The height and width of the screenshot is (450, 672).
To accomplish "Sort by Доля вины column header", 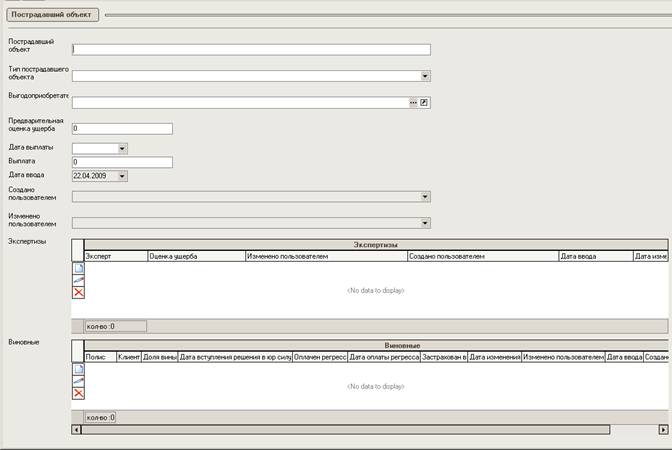I will pos(160,356).
